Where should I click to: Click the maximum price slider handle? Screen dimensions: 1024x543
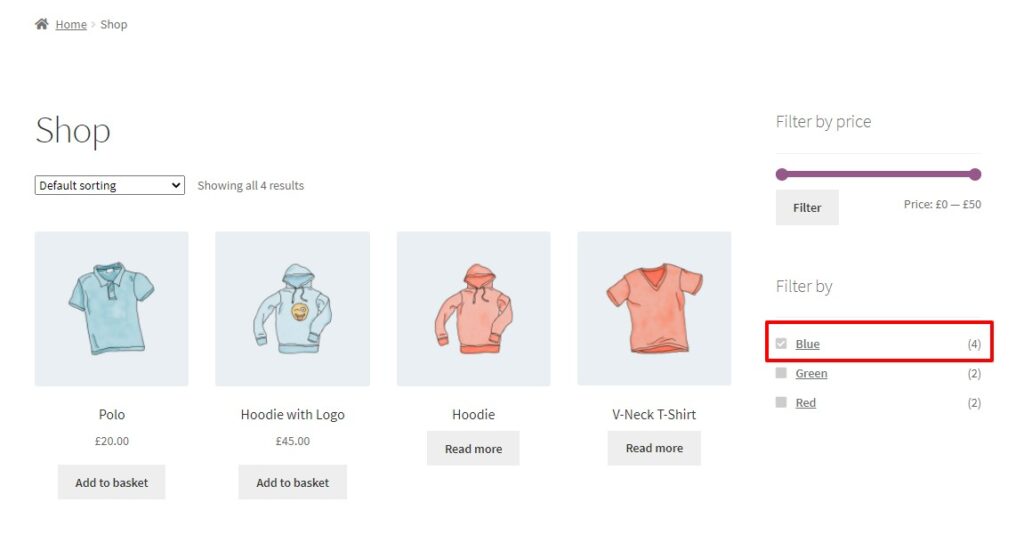pos(975,174)
